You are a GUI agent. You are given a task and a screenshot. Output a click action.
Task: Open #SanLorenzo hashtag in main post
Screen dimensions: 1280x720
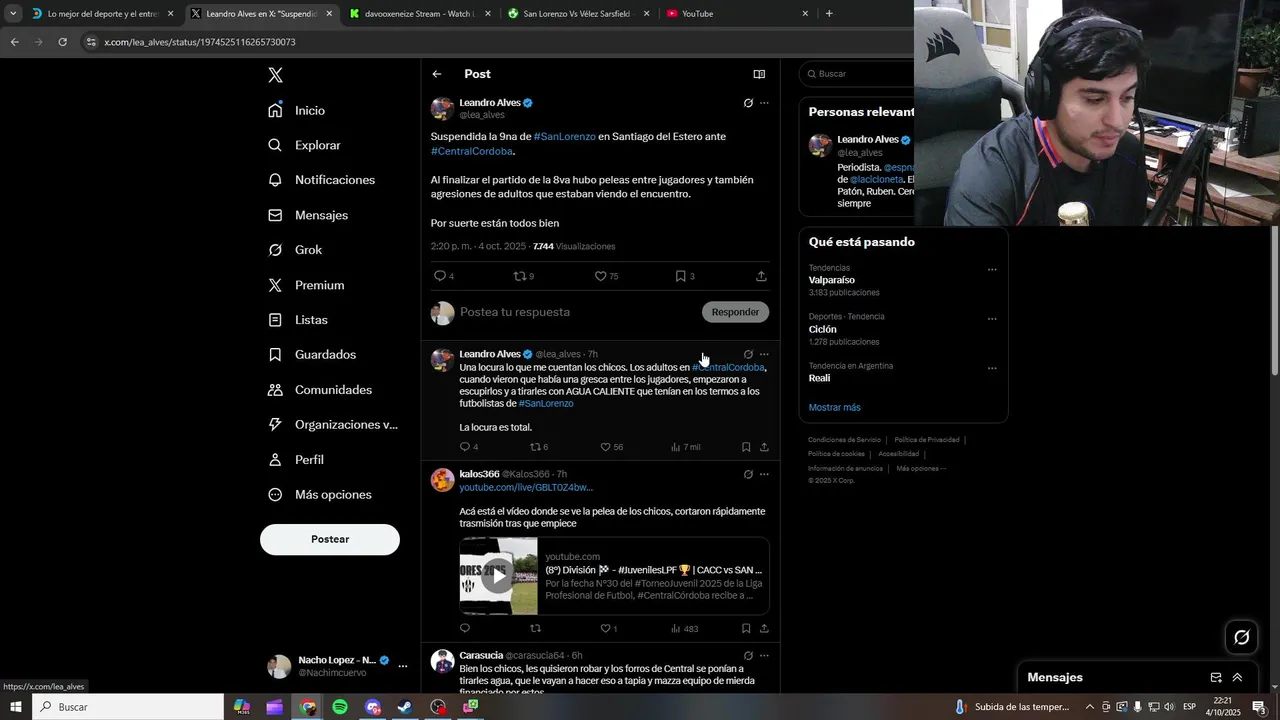click(x=564, y=136)
